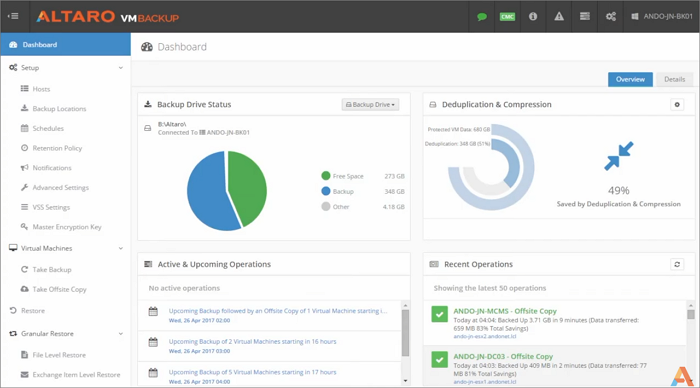The width and height of the screenshot is (700, 388).
Task: Click the Retention Policy clock icon
Action: pos(25,147)
